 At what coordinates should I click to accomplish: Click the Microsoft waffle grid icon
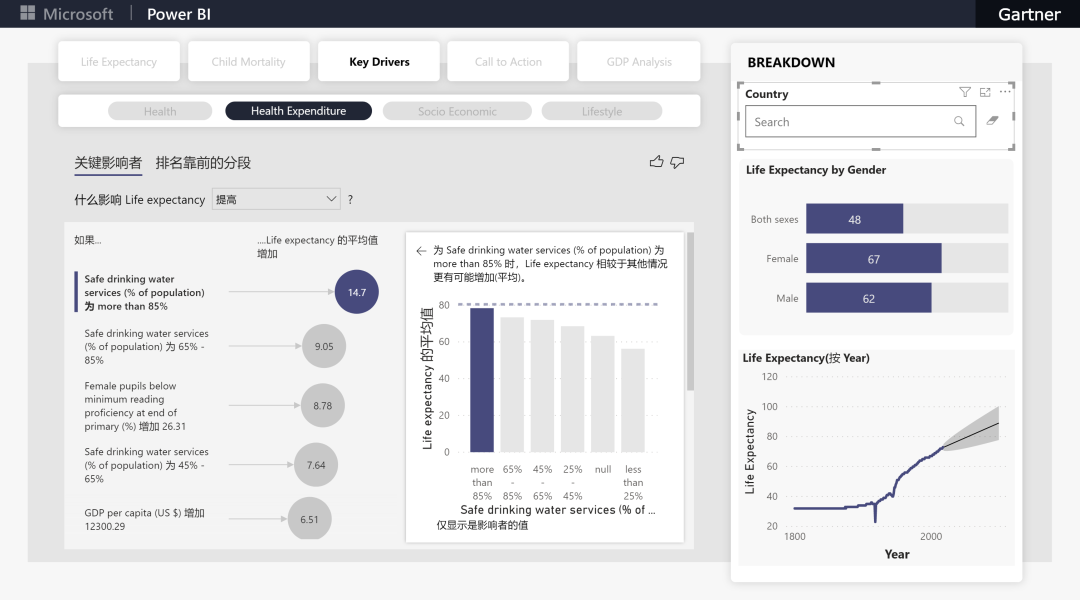point(28,13)
